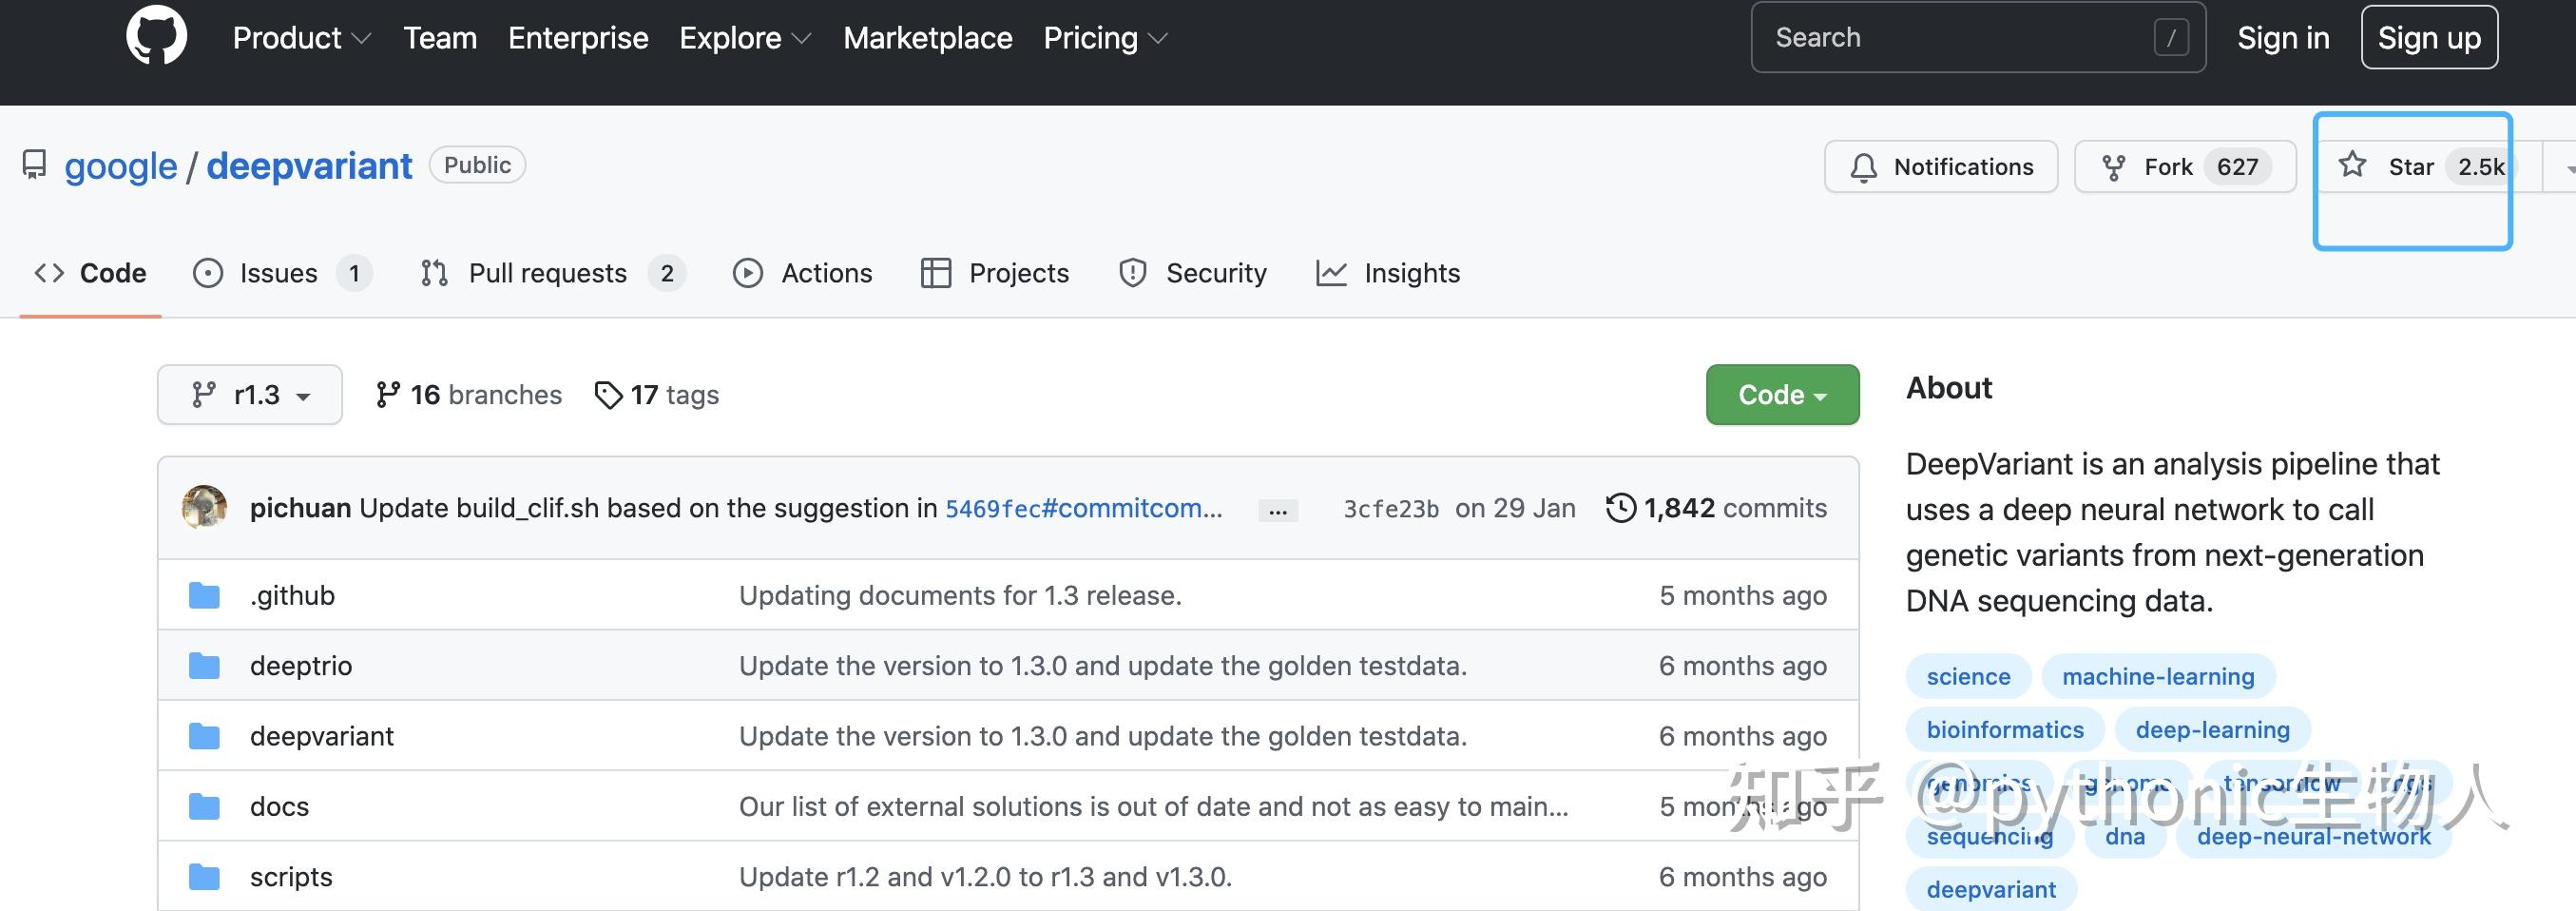The width and height of the screenshot is (2576, 911).
Task: Open pichuan's avatar thumbnail
Action: (204, 508)
